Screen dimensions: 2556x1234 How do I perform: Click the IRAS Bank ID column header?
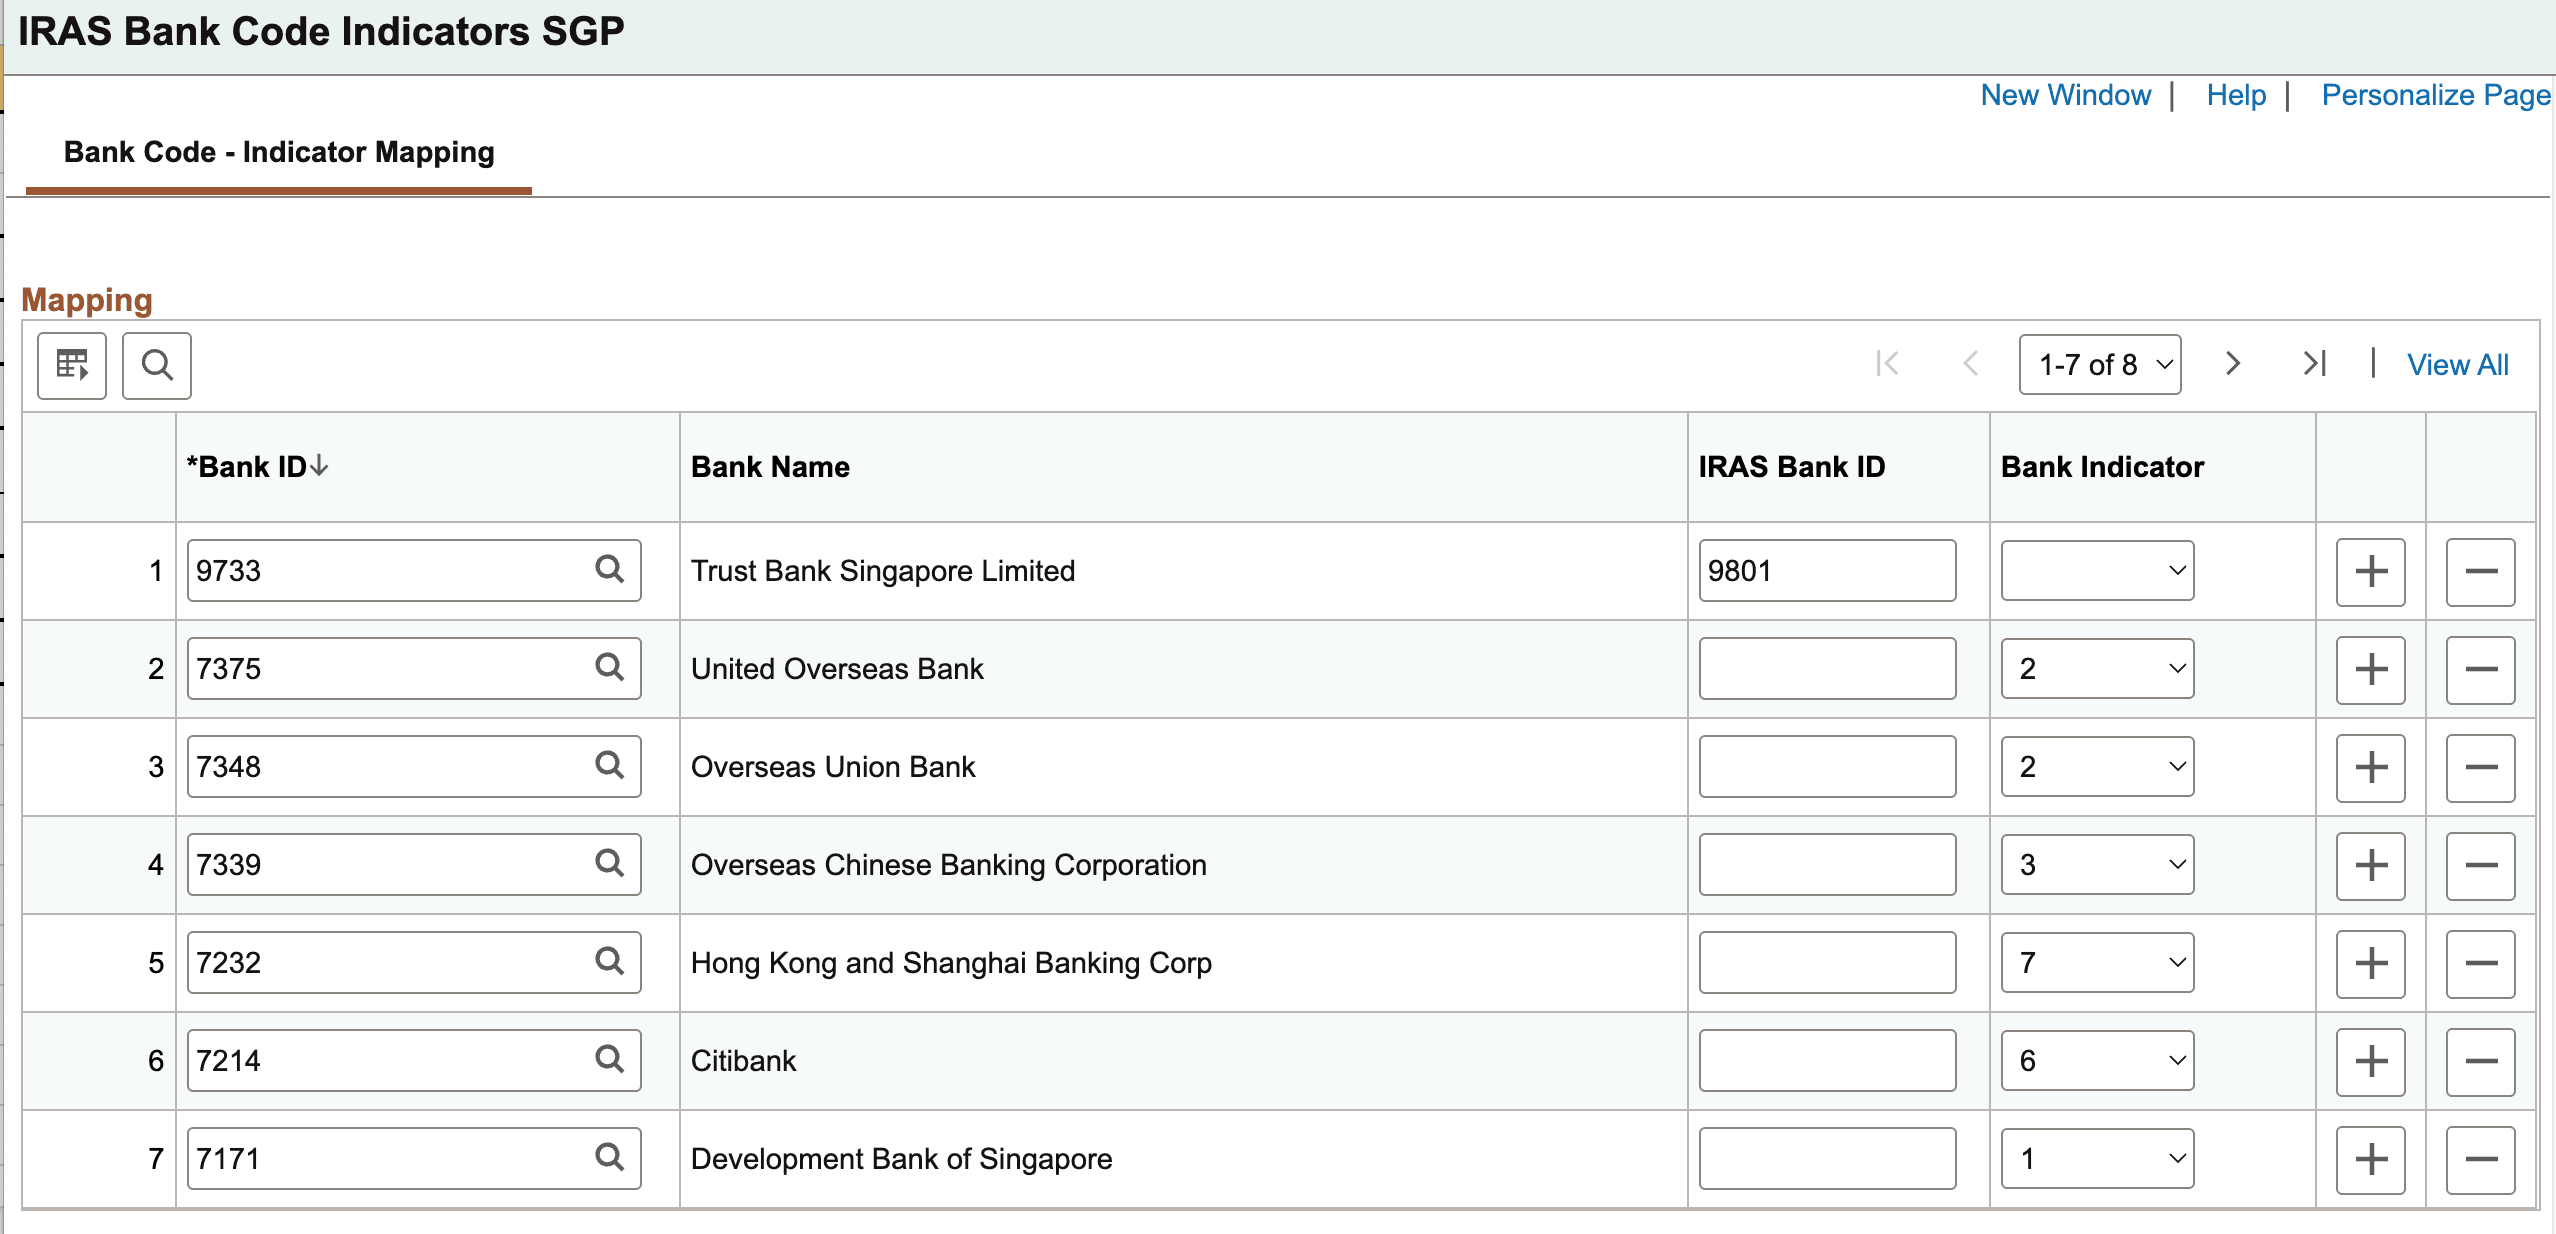(1791, 467)
